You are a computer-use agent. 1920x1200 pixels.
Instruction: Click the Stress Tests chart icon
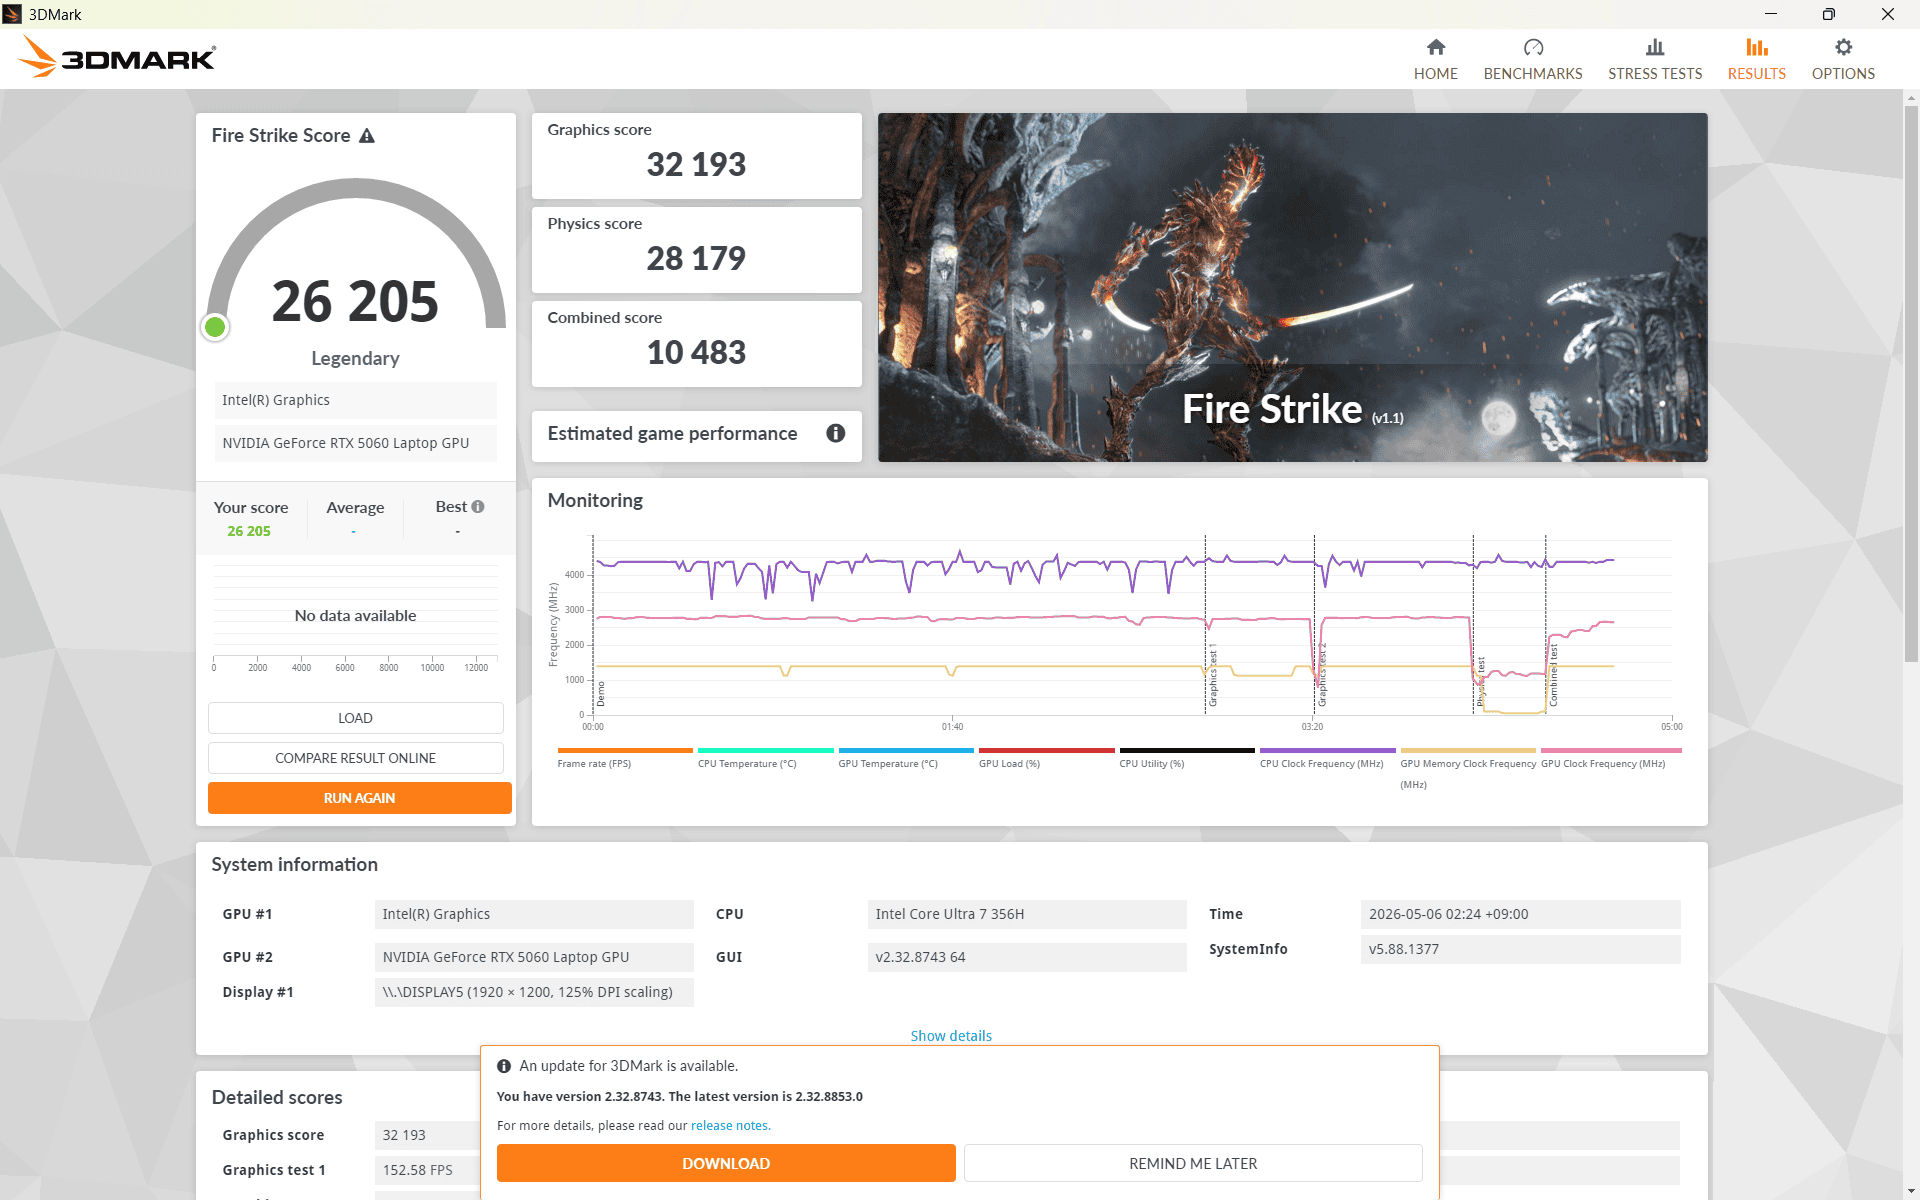pos(1655,47)
